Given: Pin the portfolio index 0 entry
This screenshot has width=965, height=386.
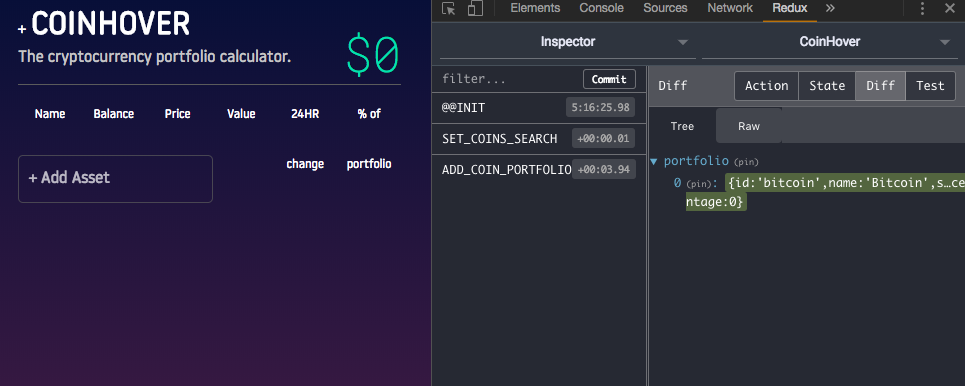Looking at the screenshot, I should [699, 184].
